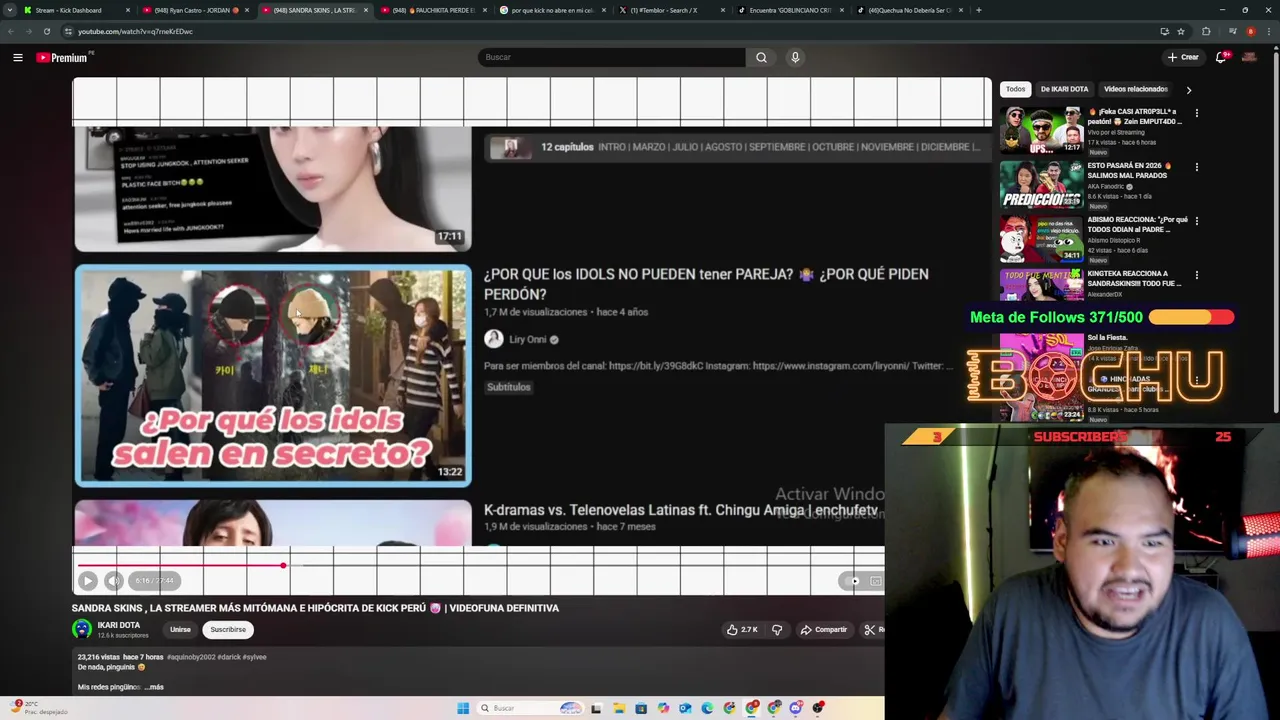Go back in browser history
This screenshot has width=1280, height=720.
tap(11, 31)
